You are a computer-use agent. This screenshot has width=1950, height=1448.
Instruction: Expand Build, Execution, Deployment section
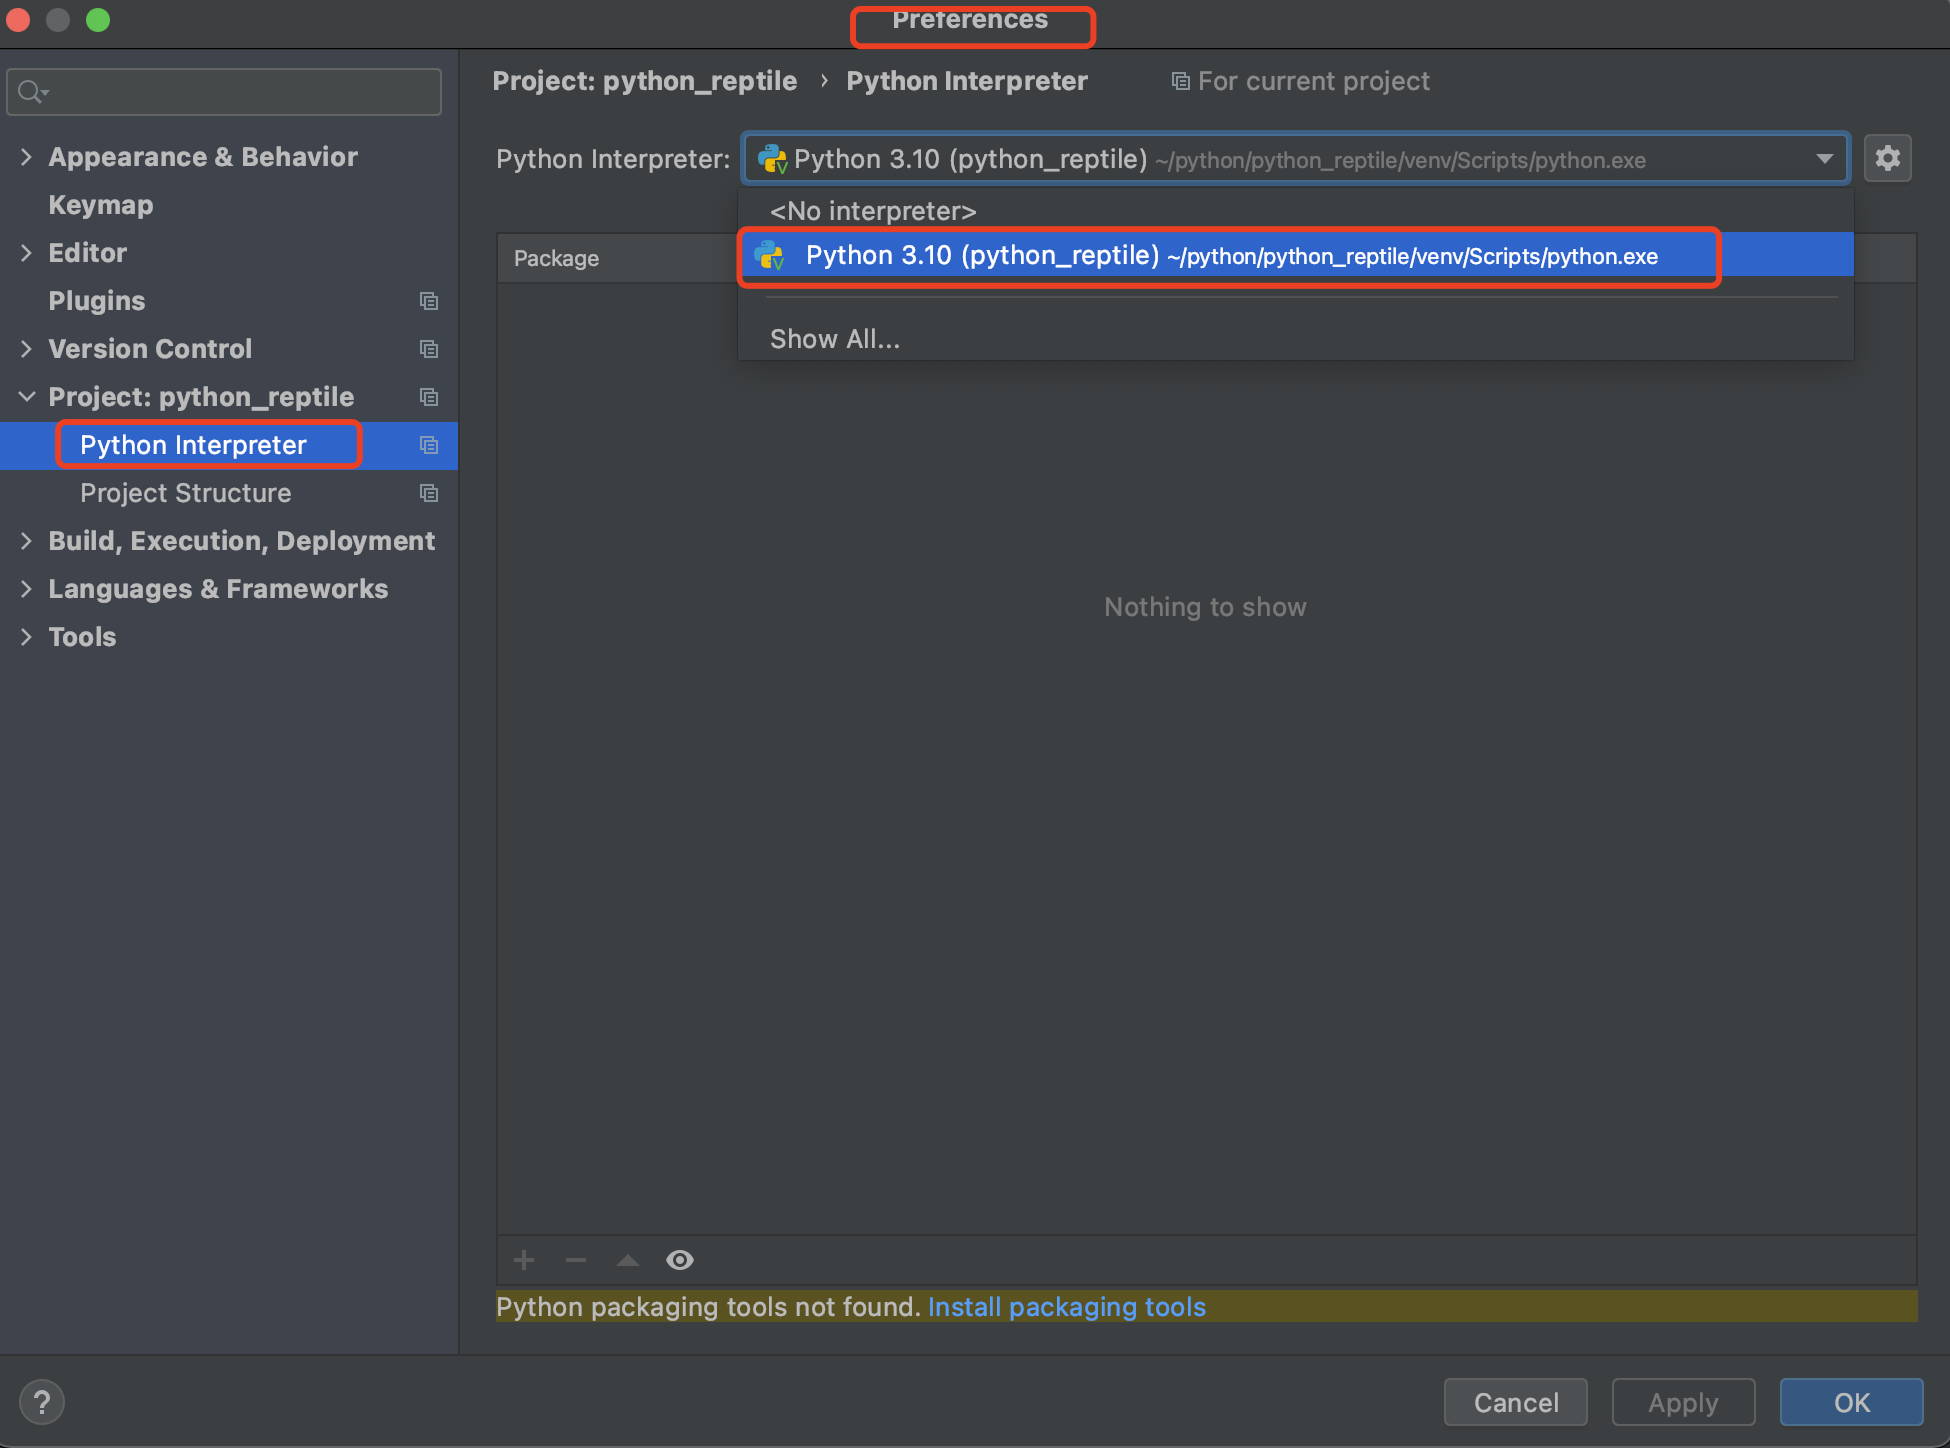point(26,541)
